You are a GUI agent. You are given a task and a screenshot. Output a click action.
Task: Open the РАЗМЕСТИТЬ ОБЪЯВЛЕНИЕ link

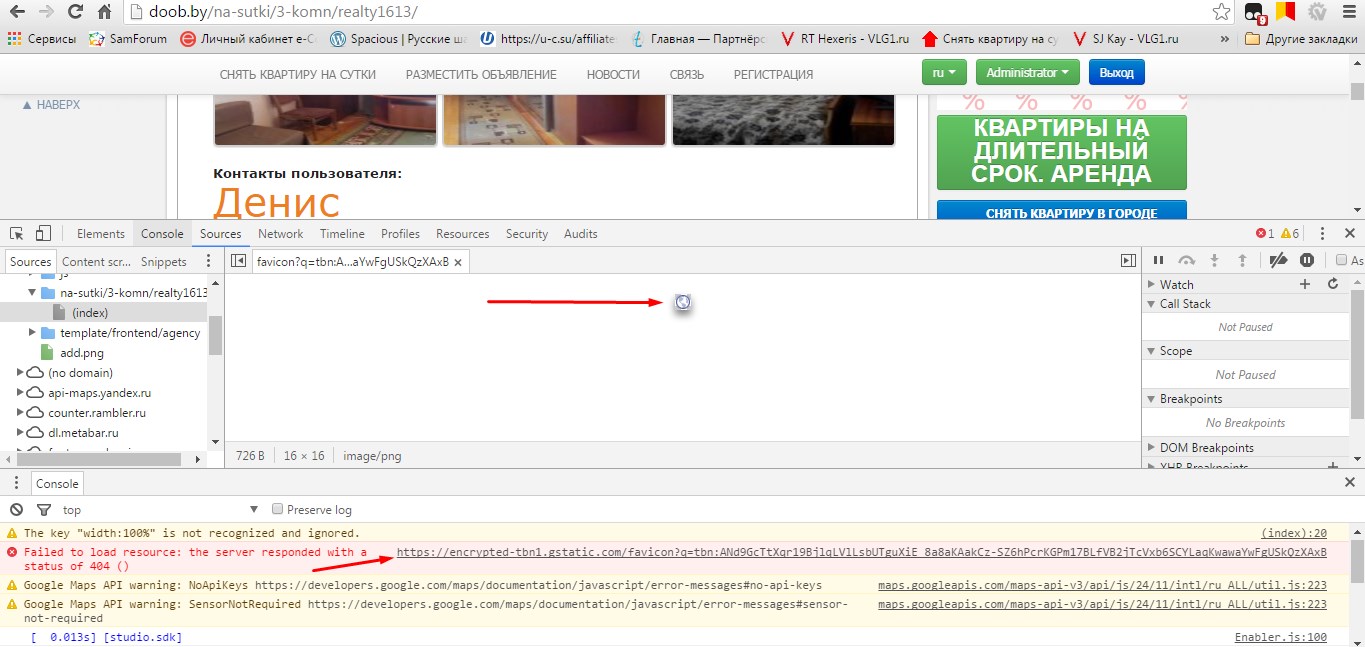tap(481, 74)
